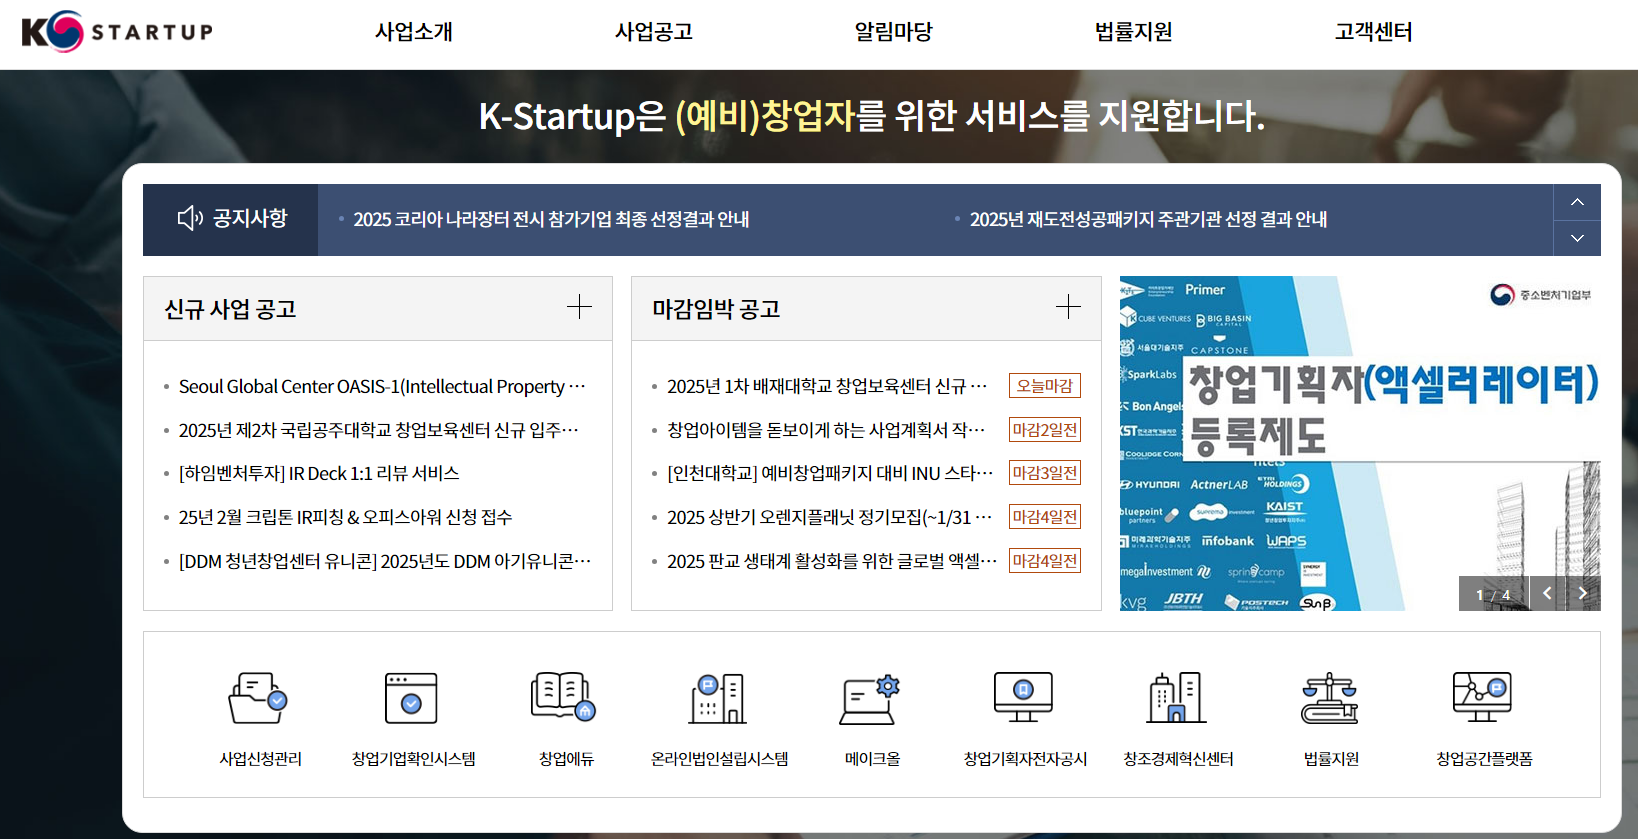
Task: Click the 1 / 4 slide counter
Action: point(1493,594)
